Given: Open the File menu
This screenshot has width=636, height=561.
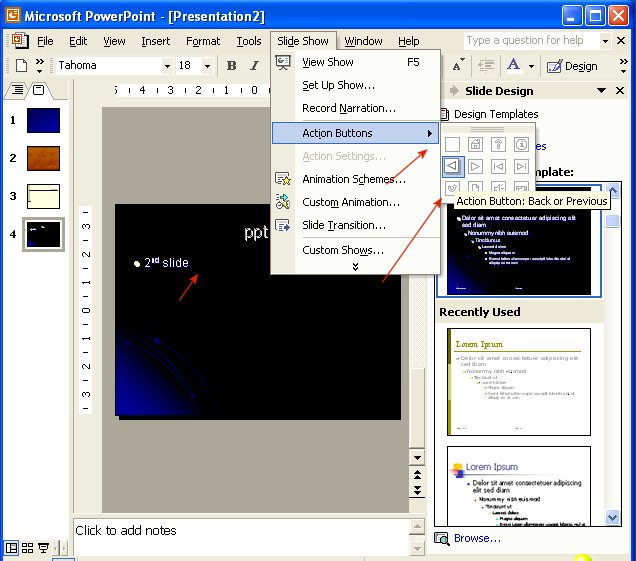Looking at the screenshot, I should (45, 41).
